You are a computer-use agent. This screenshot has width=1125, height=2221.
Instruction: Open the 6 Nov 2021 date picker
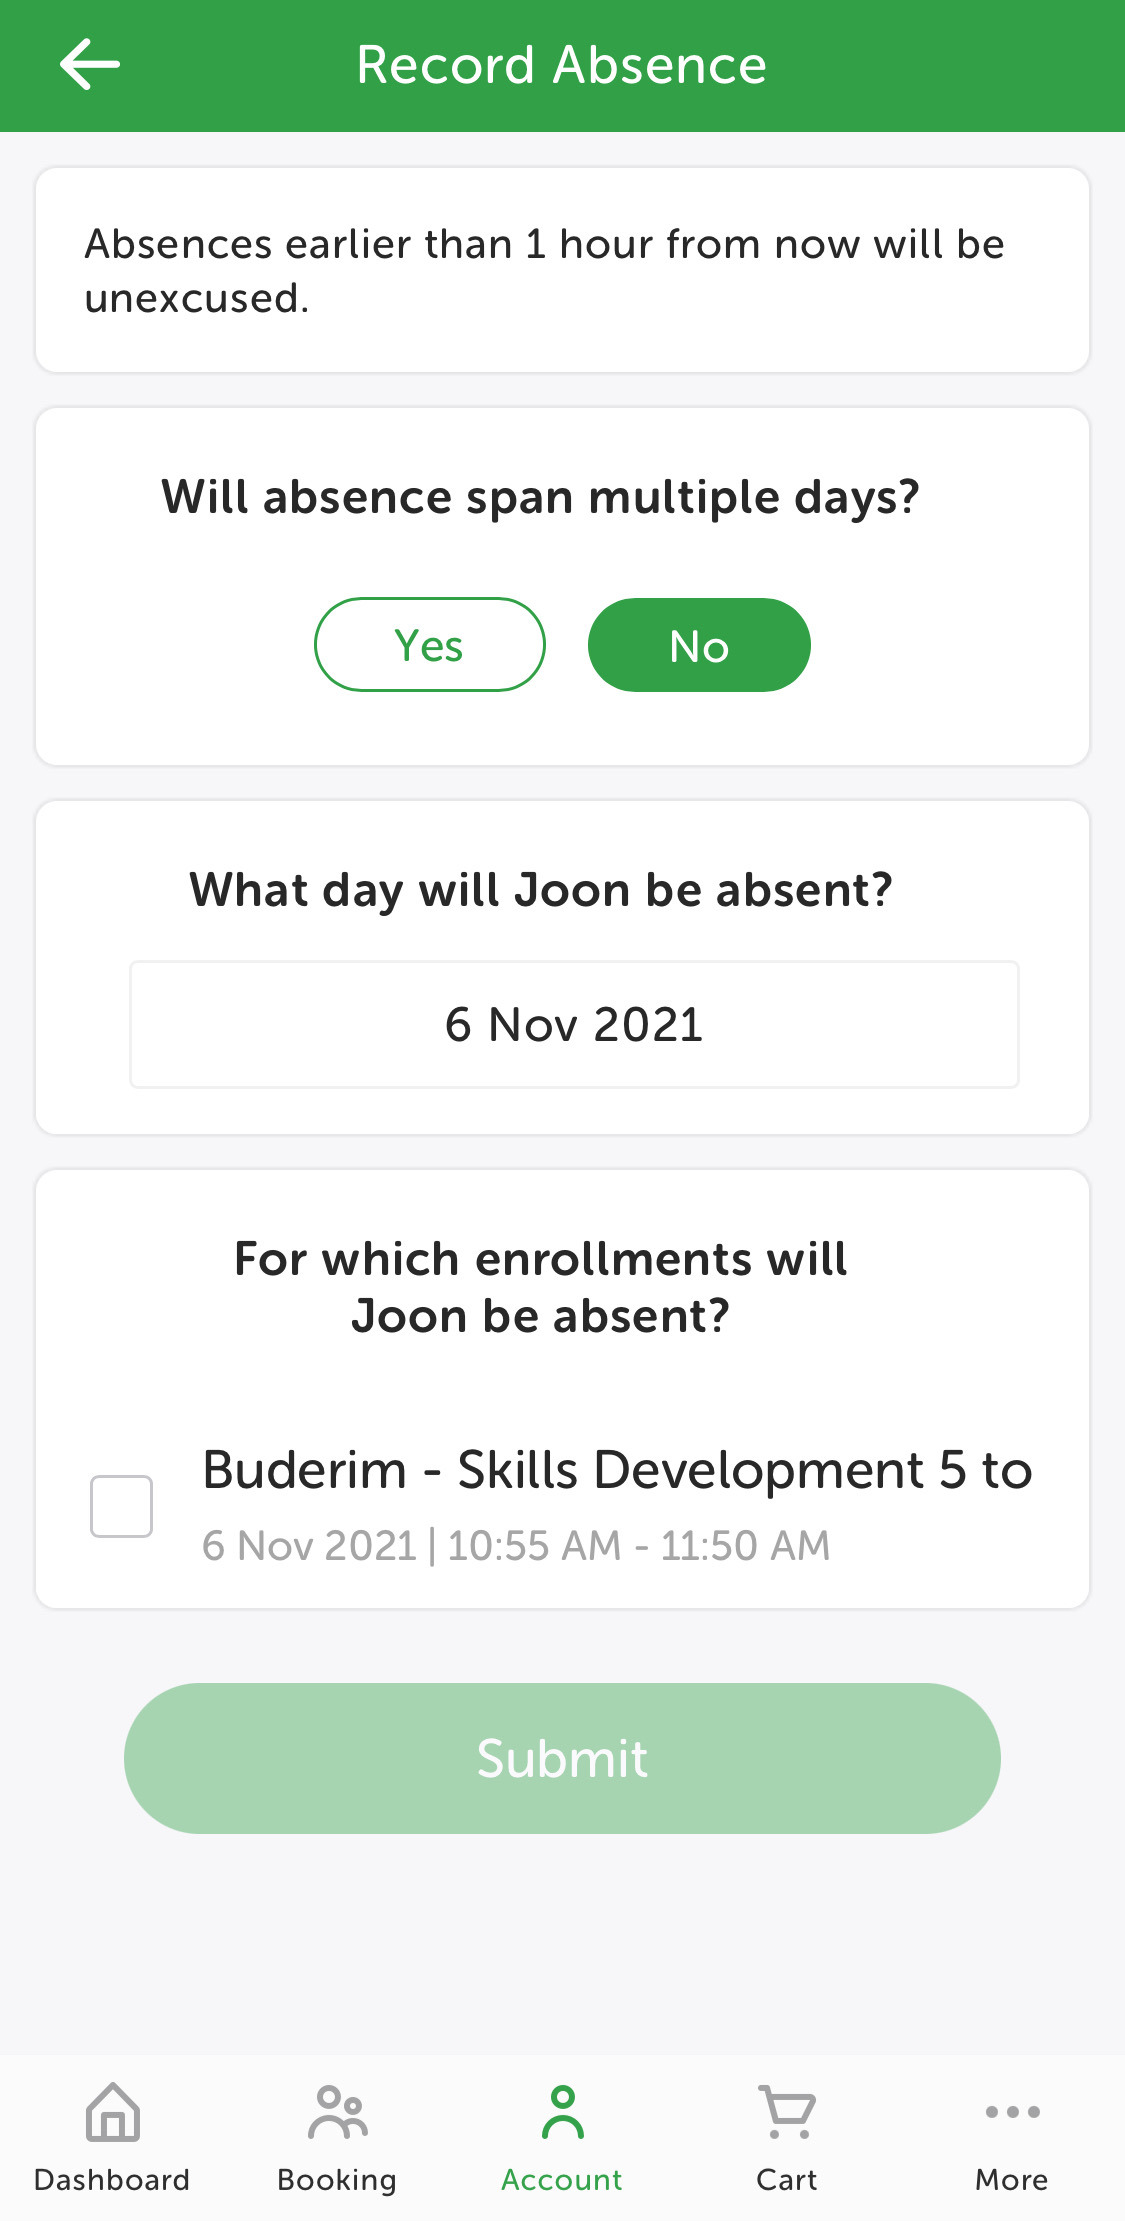(x=574, y=1025)
